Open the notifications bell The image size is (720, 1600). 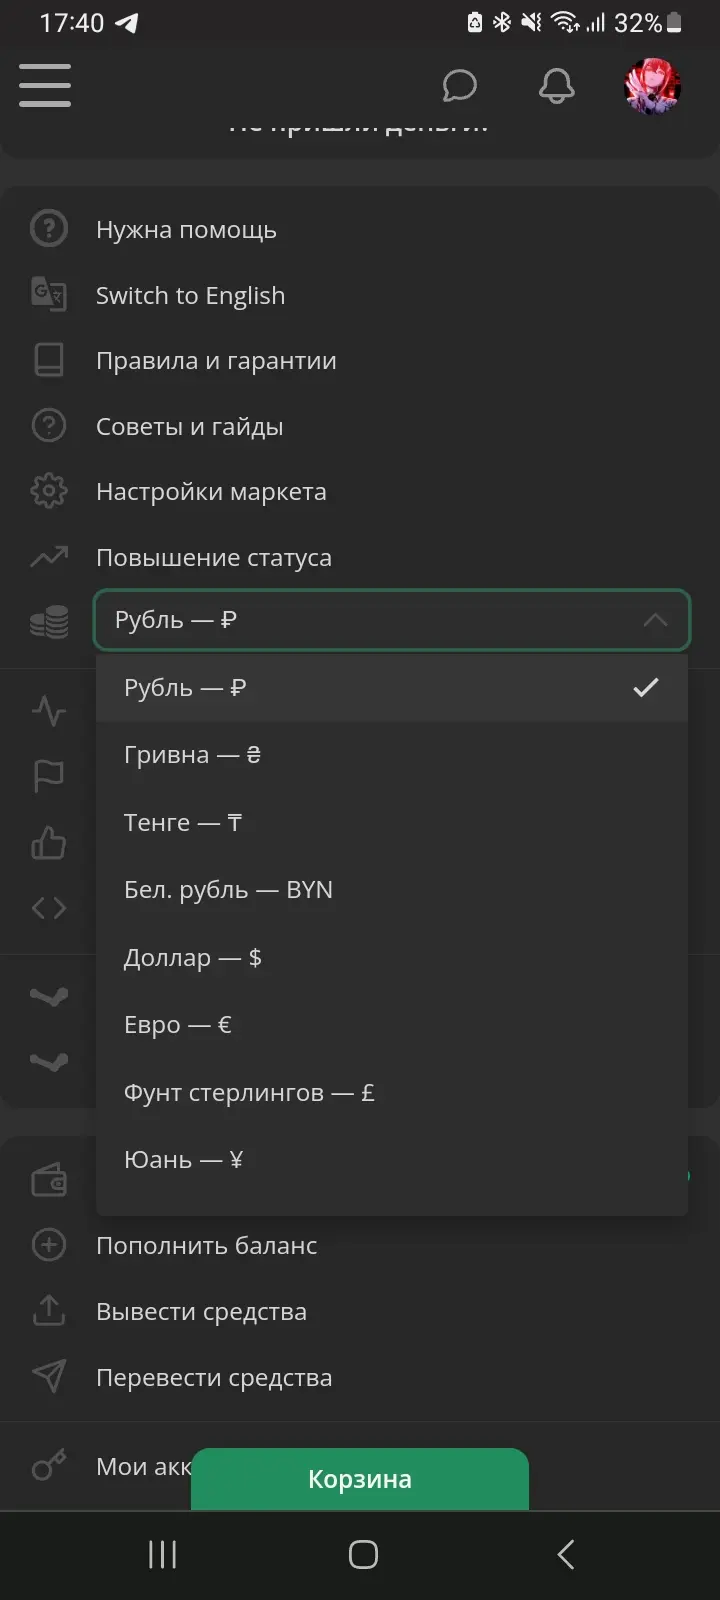point(556,86)
